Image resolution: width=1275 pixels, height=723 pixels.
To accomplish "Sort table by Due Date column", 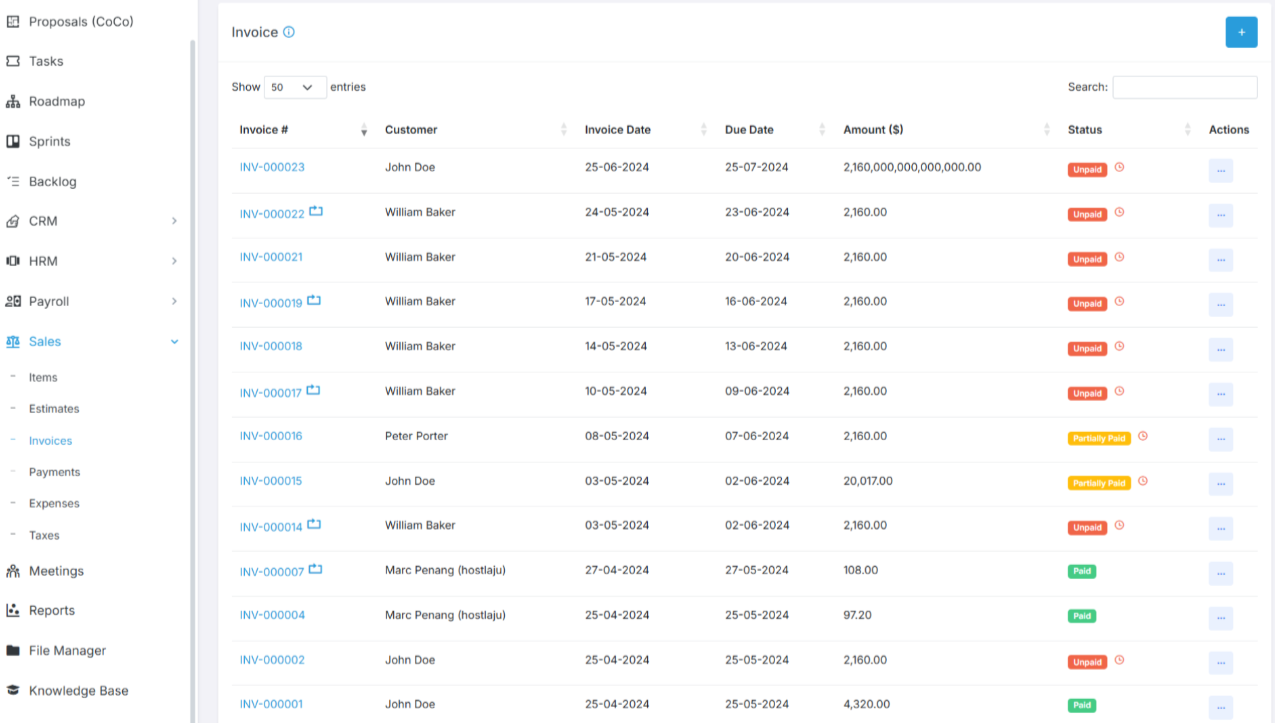I will click(749, 130).
